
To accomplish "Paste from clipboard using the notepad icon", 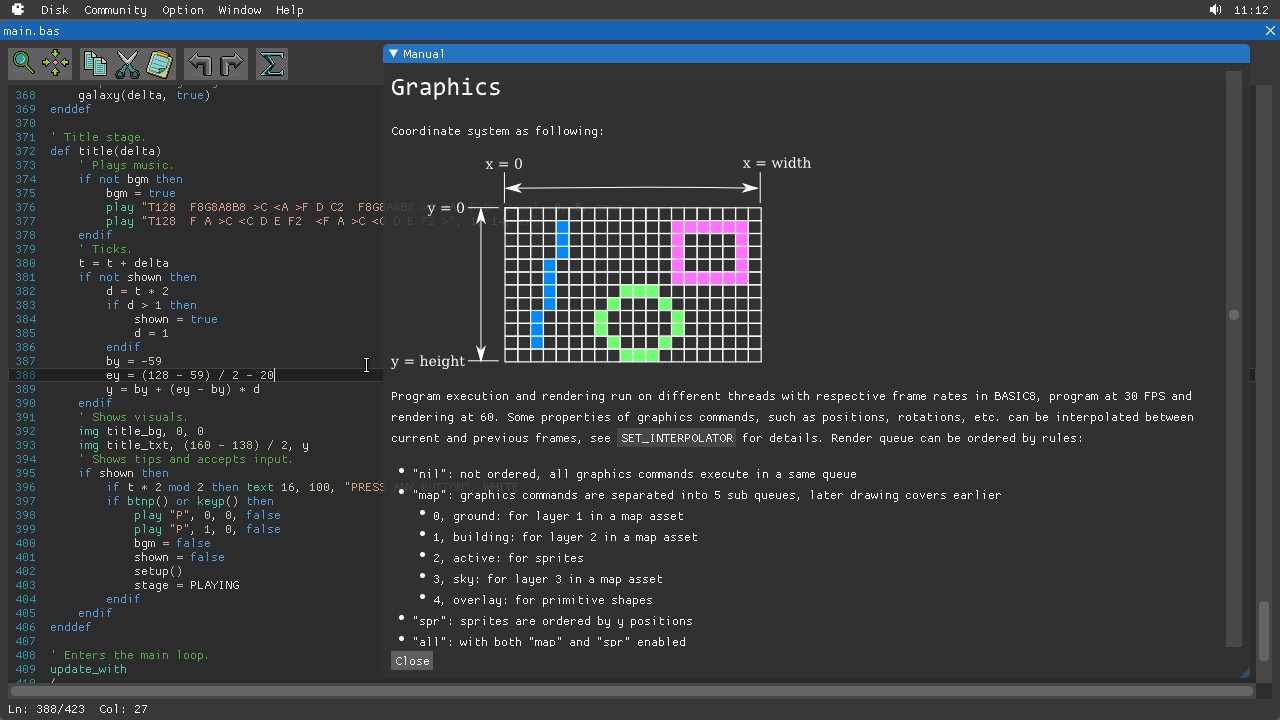I will (158, 63).
